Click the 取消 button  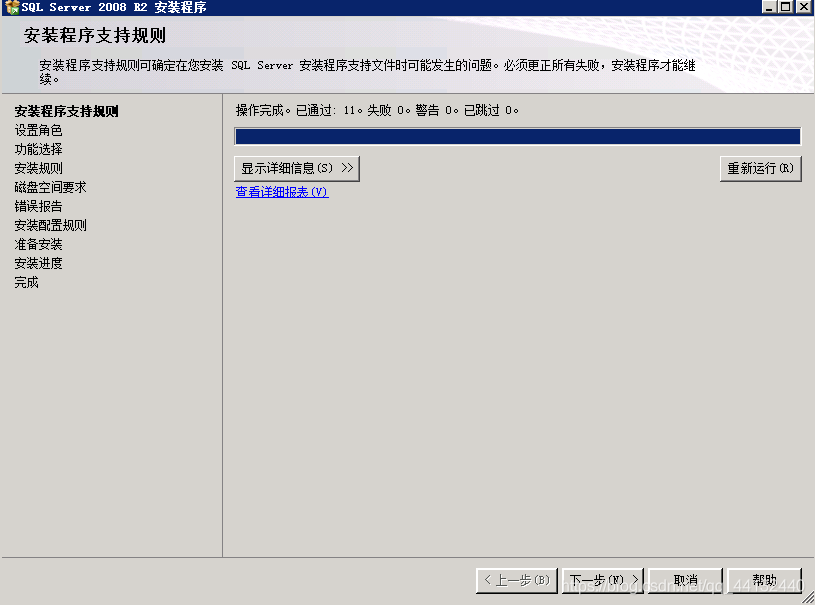pyautogui.click(x=685, y=580)
